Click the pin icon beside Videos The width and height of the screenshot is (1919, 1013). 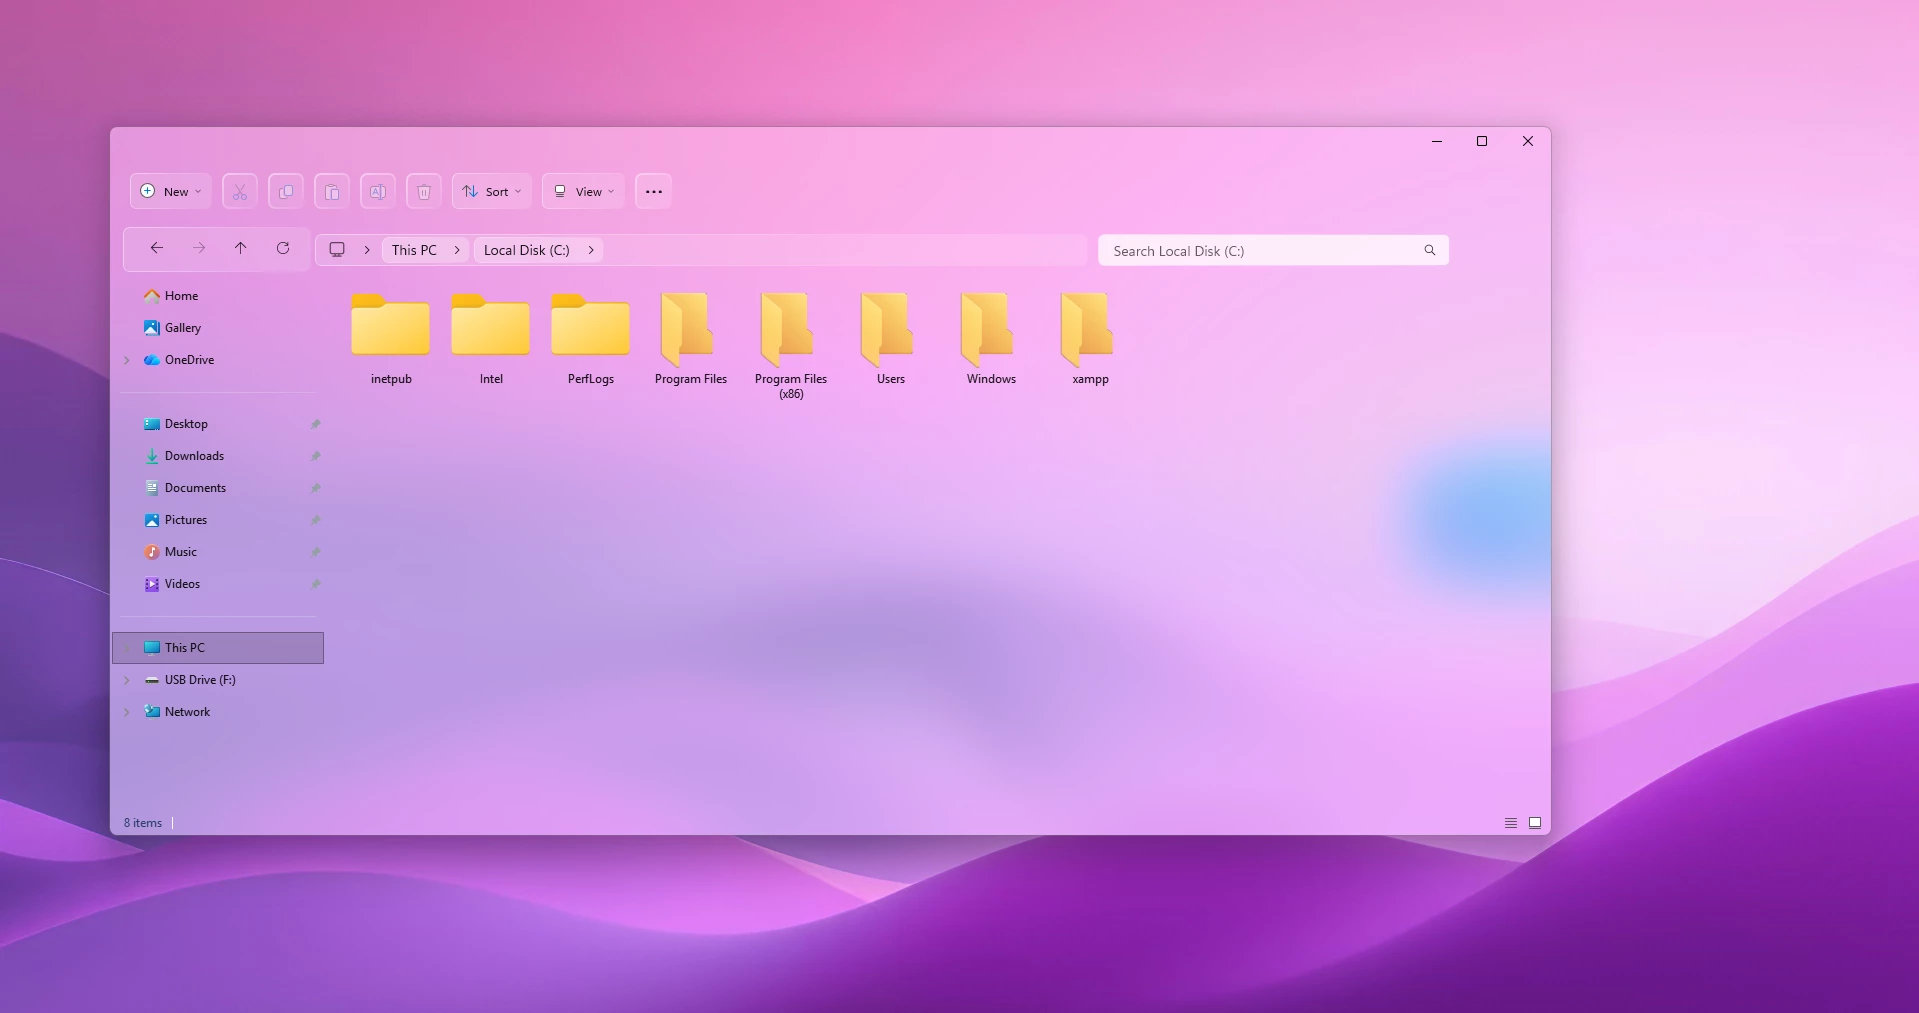coord(316,584)
